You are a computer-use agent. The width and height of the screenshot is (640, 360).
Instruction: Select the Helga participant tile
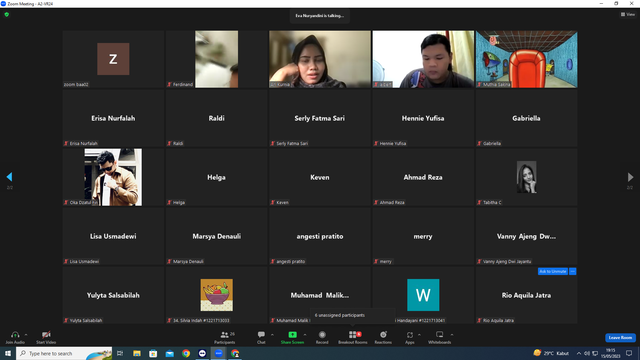tap(216, 177)
